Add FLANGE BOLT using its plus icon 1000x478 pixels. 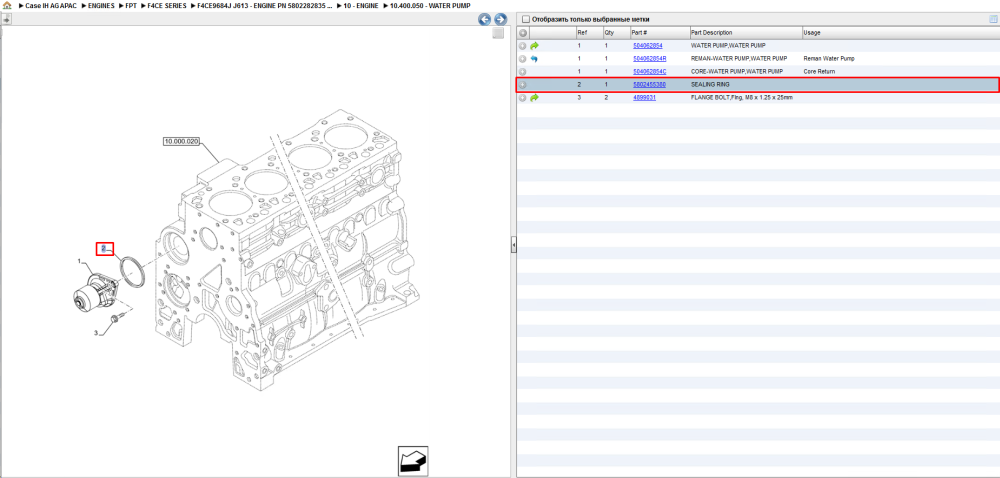pyautogui.click(x=523, y=98)
